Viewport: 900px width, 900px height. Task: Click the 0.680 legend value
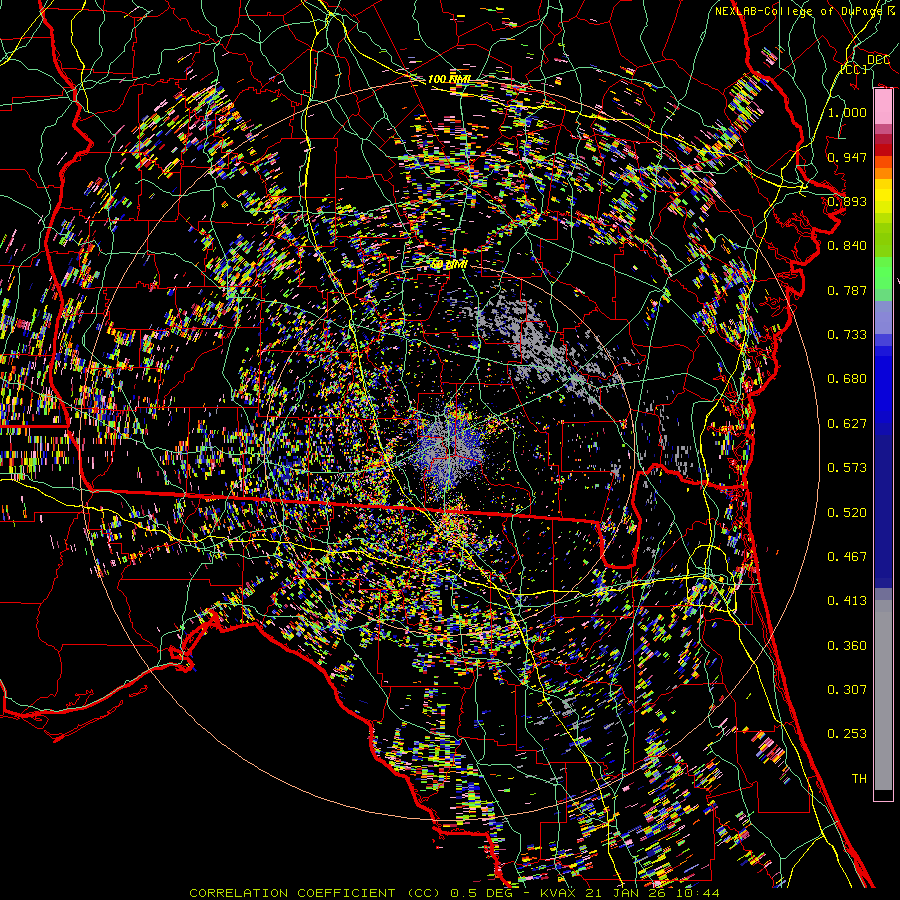click(x=847, y=379)
